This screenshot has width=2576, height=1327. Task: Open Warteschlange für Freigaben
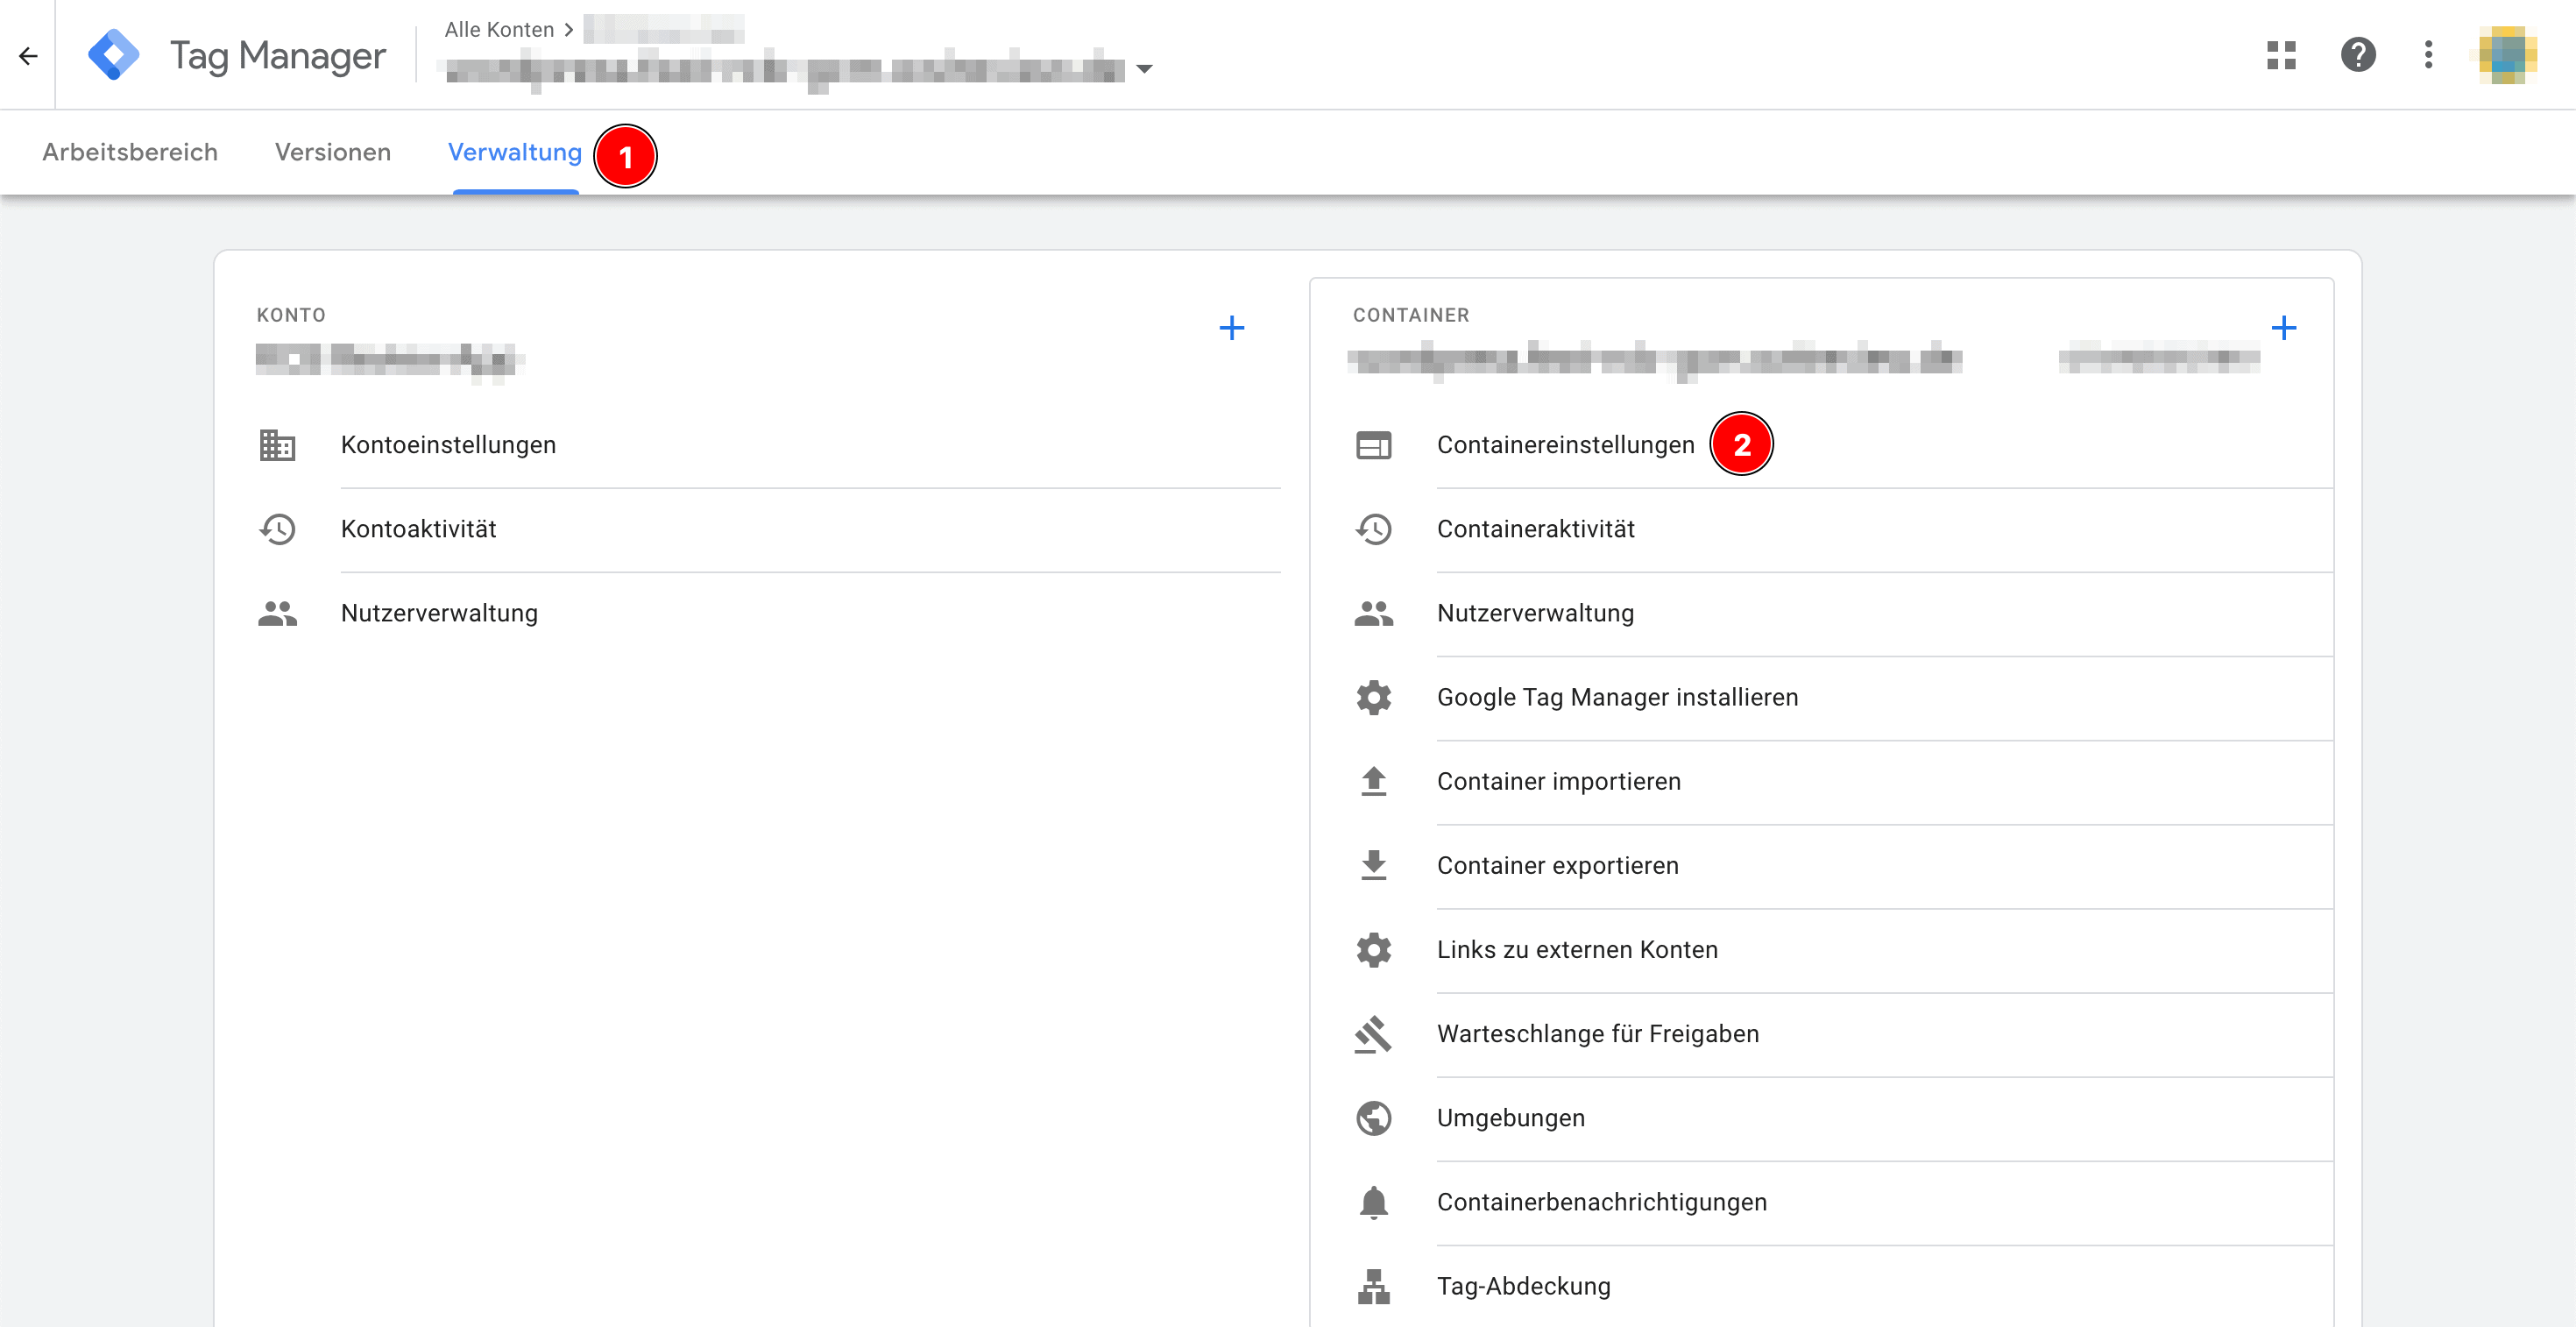[1597, 1034]
